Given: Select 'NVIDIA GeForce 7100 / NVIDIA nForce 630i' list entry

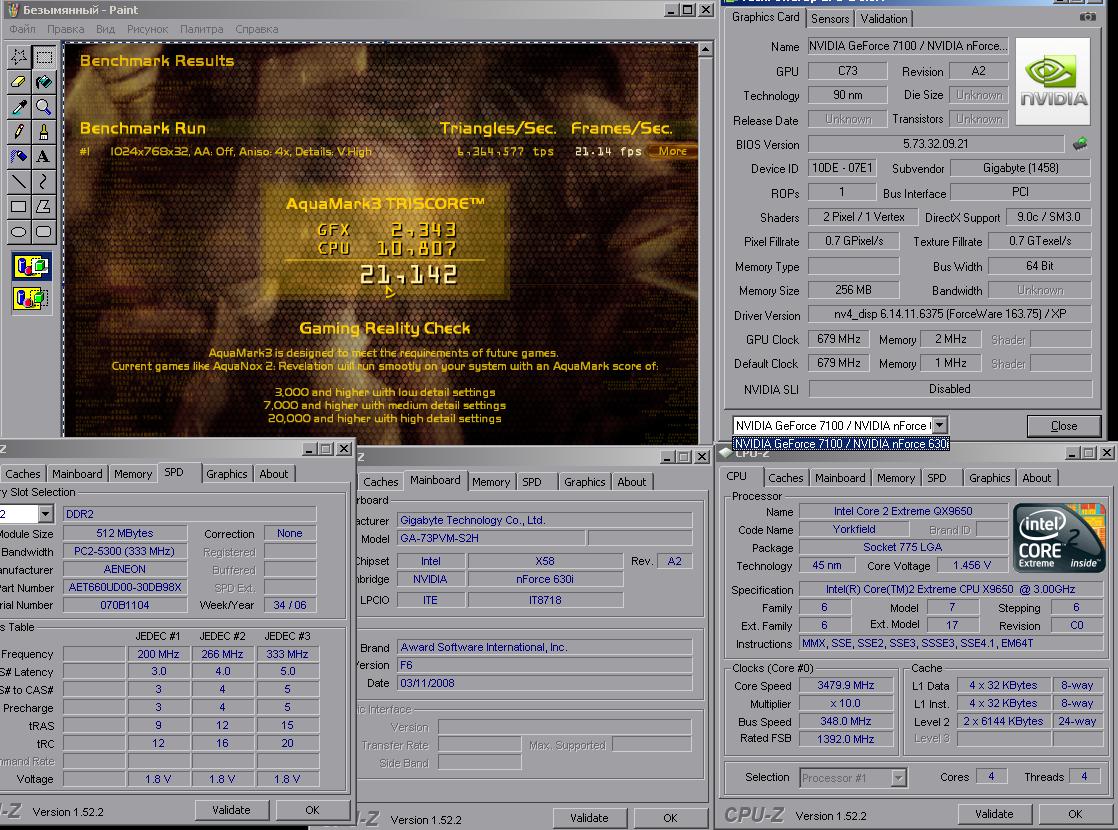Looking at the screenshot, I should point(841,444).
